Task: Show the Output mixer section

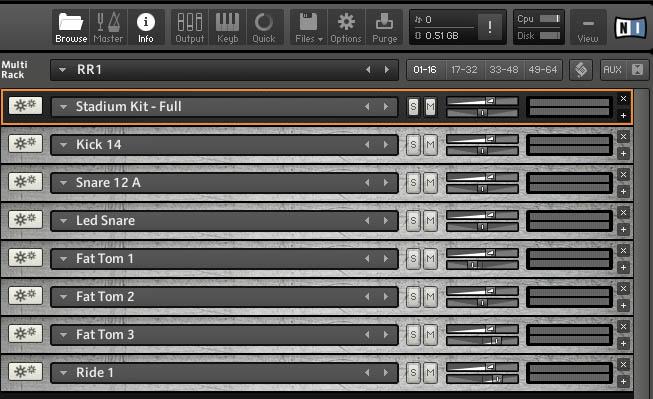Action: (x=190, y=27)
